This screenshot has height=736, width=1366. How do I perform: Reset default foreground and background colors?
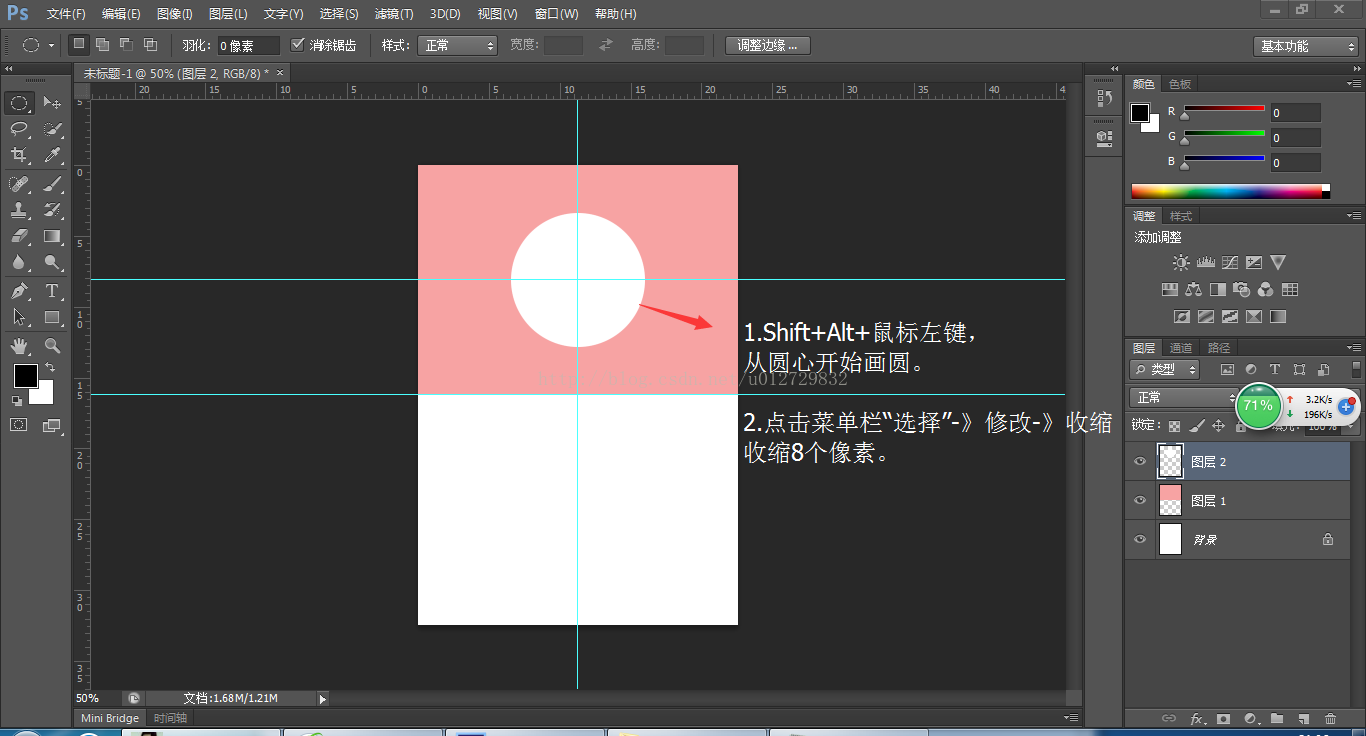pyautogui.click(x=17, y=400)
